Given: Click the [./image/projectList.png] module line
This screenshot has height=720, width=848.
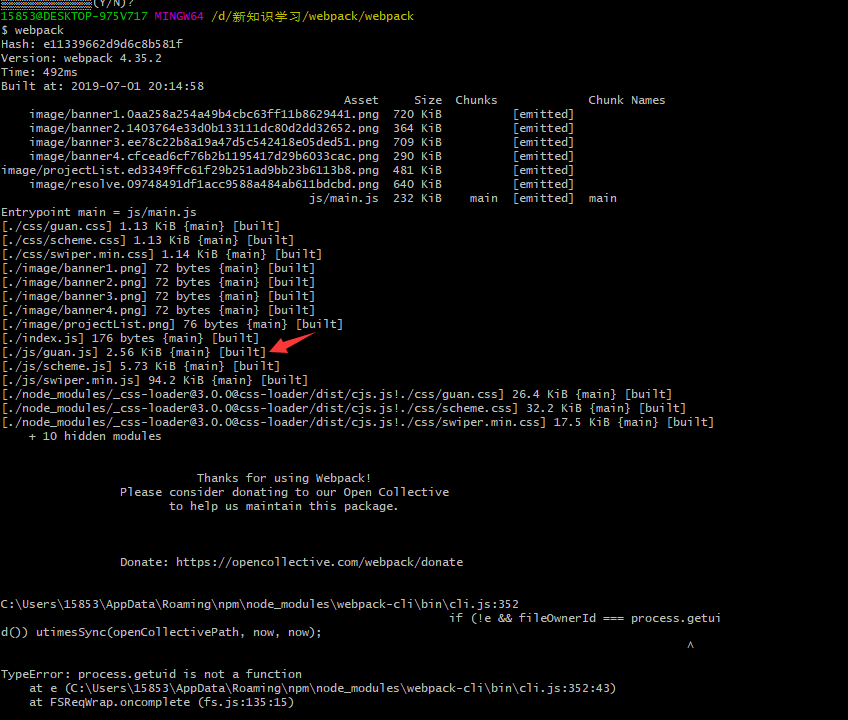Looking at the screenshot, I should (172, 325).
